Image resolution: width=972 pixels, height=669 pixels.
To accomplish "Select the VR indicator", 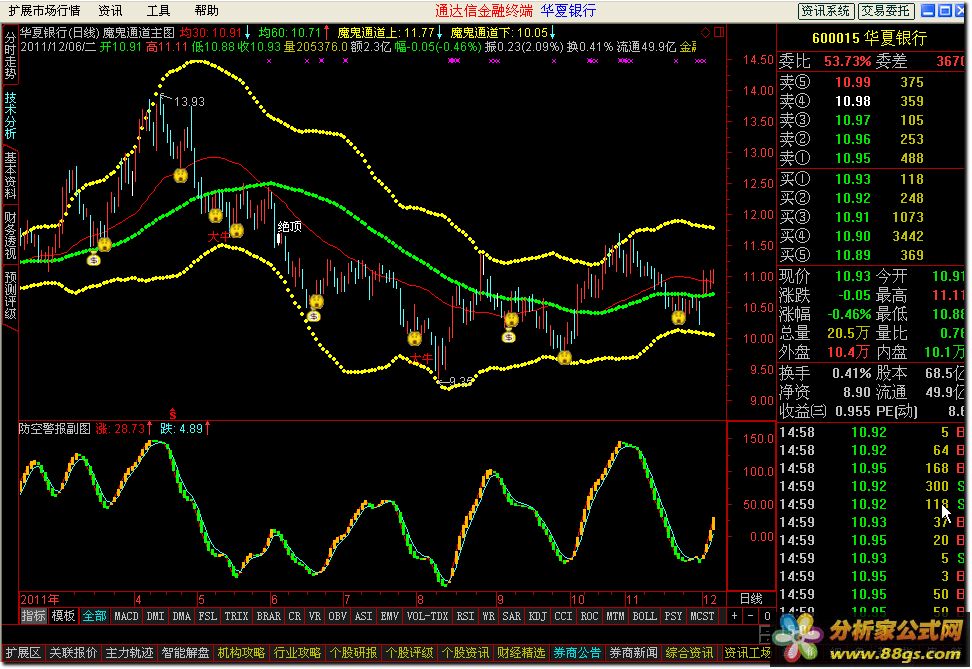I will 315,616.
